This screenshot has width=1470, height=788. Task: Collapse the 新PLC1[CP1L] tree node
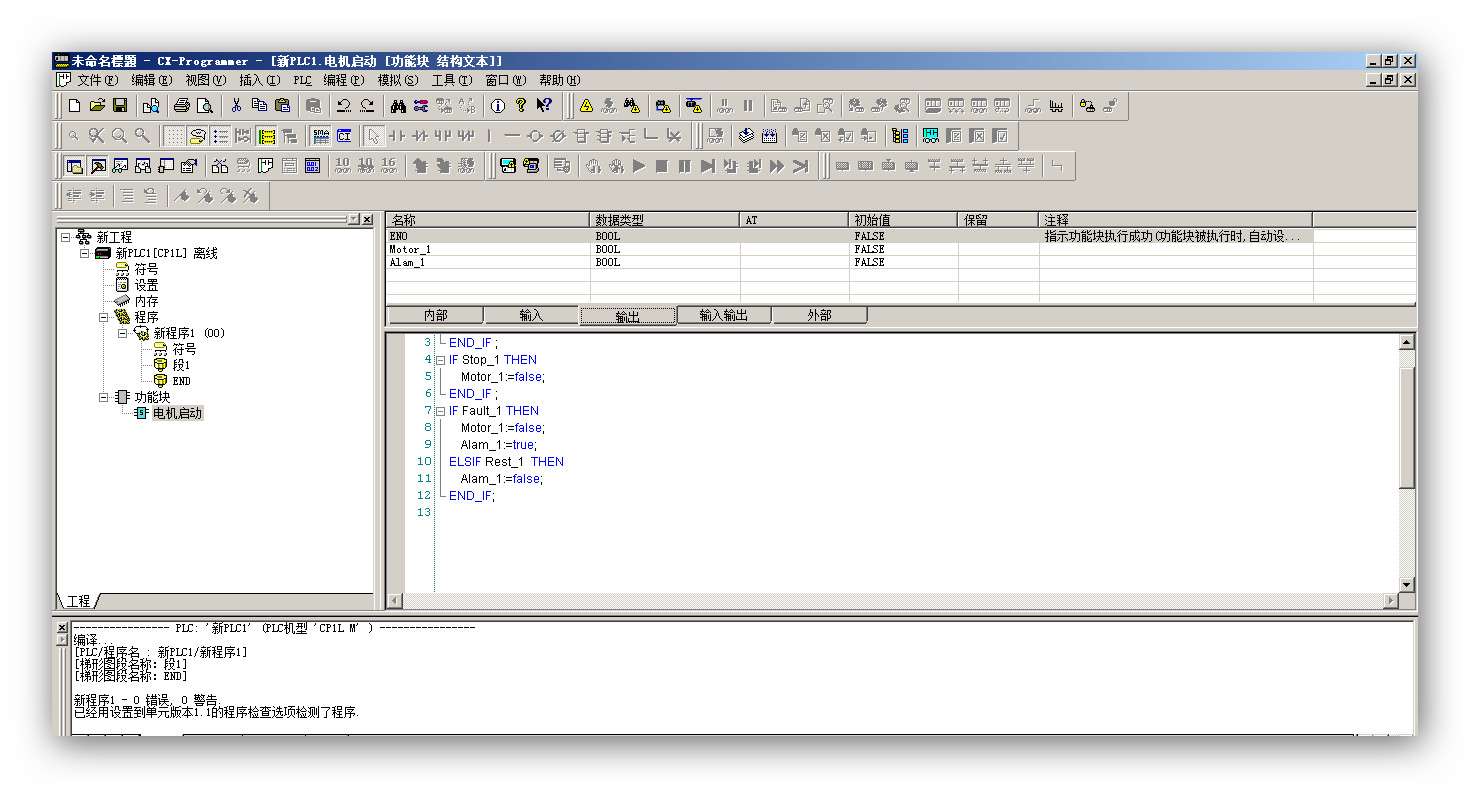85,254
